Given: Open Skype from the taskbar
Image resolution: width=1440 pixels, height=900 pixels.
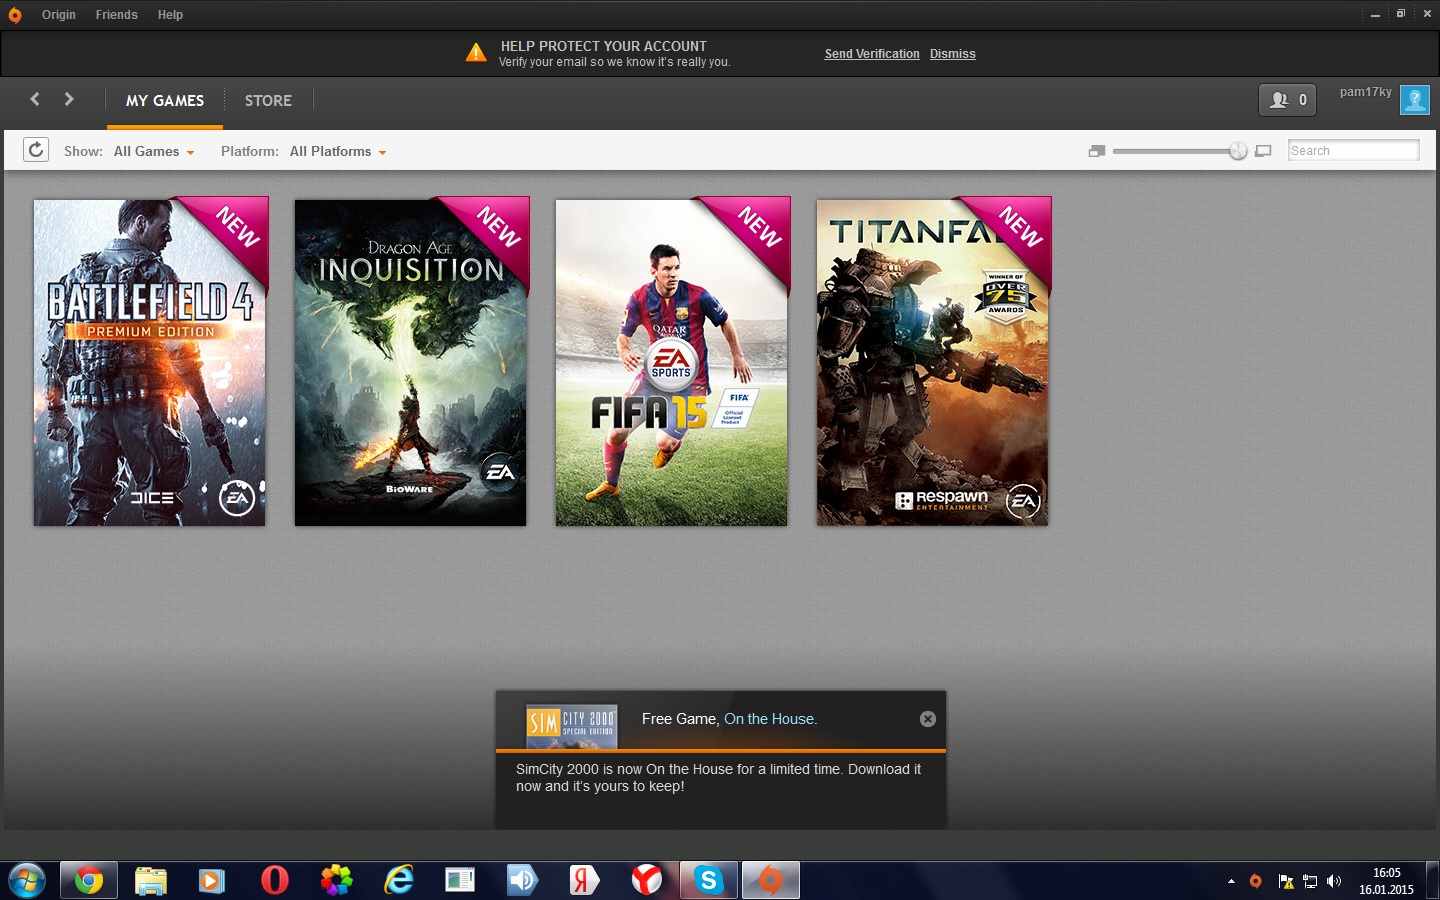Looking at the screenshot, I should (x=708, y=881).
